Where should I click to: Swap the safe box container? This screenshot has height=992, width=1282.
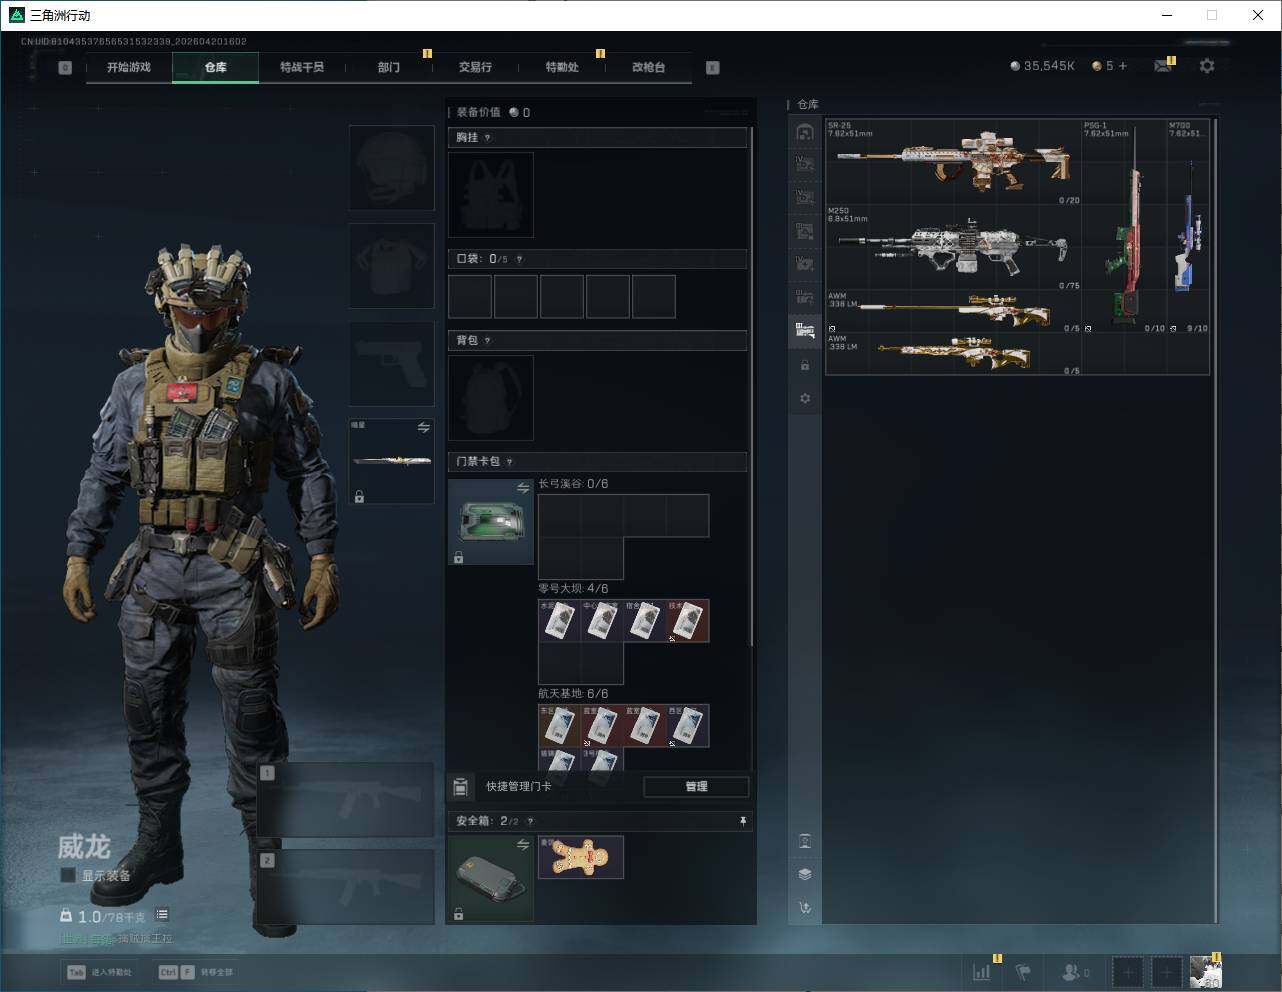click(523, 845)
